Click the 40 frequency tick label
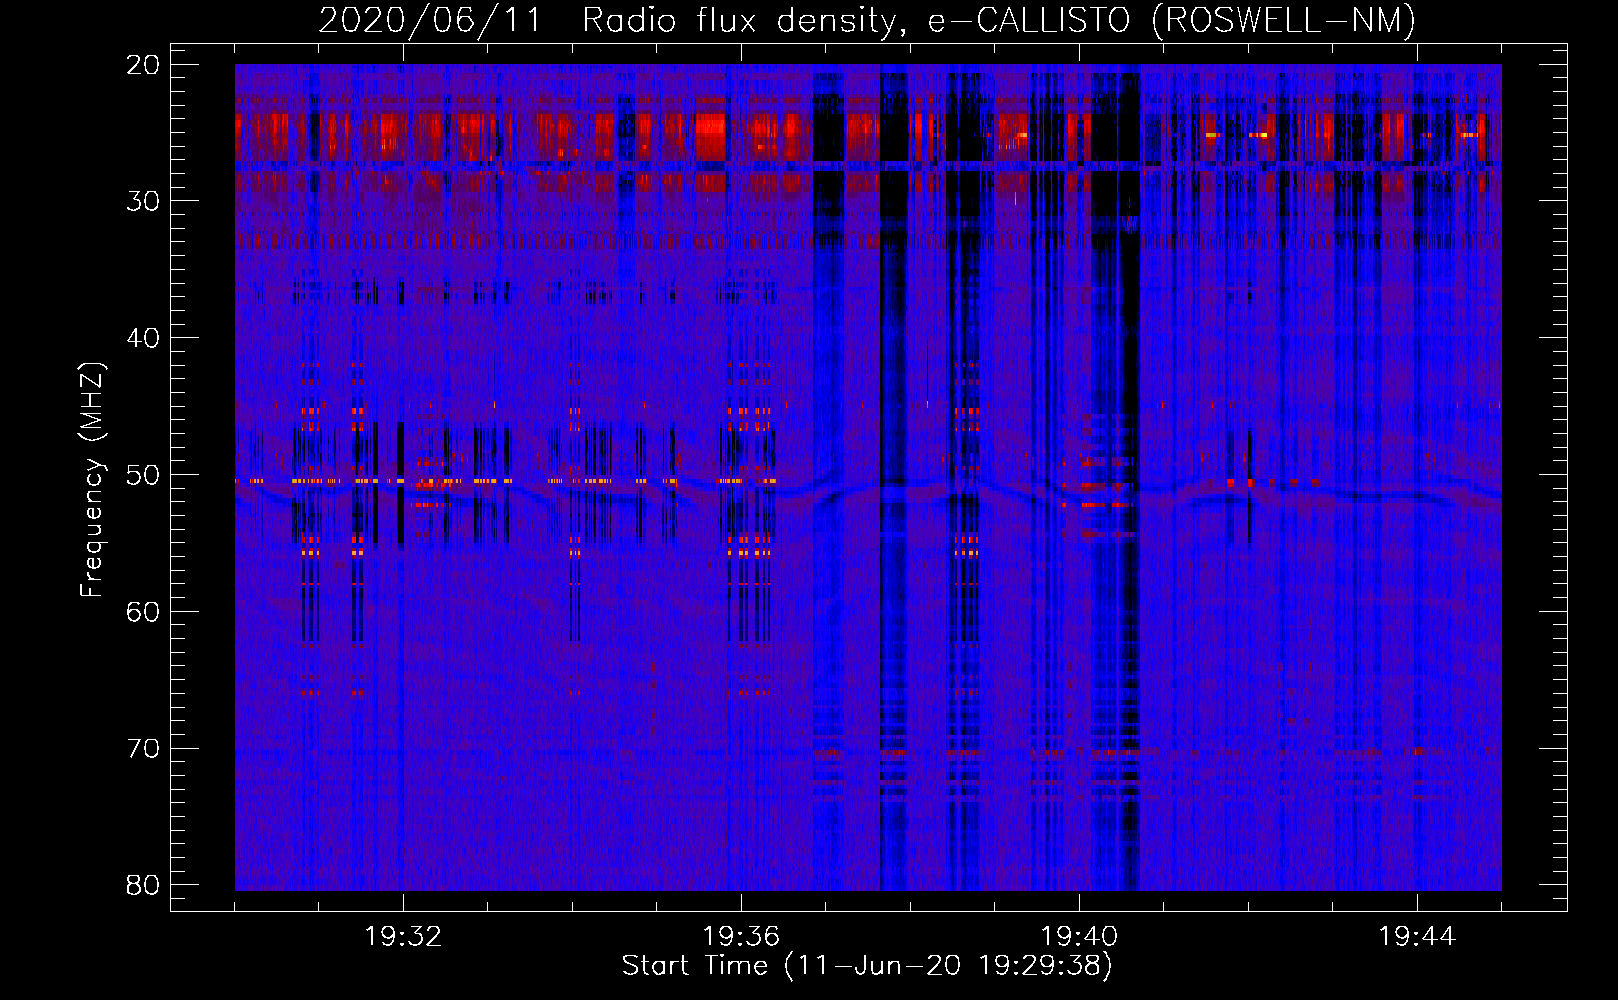 pos(144,338)
